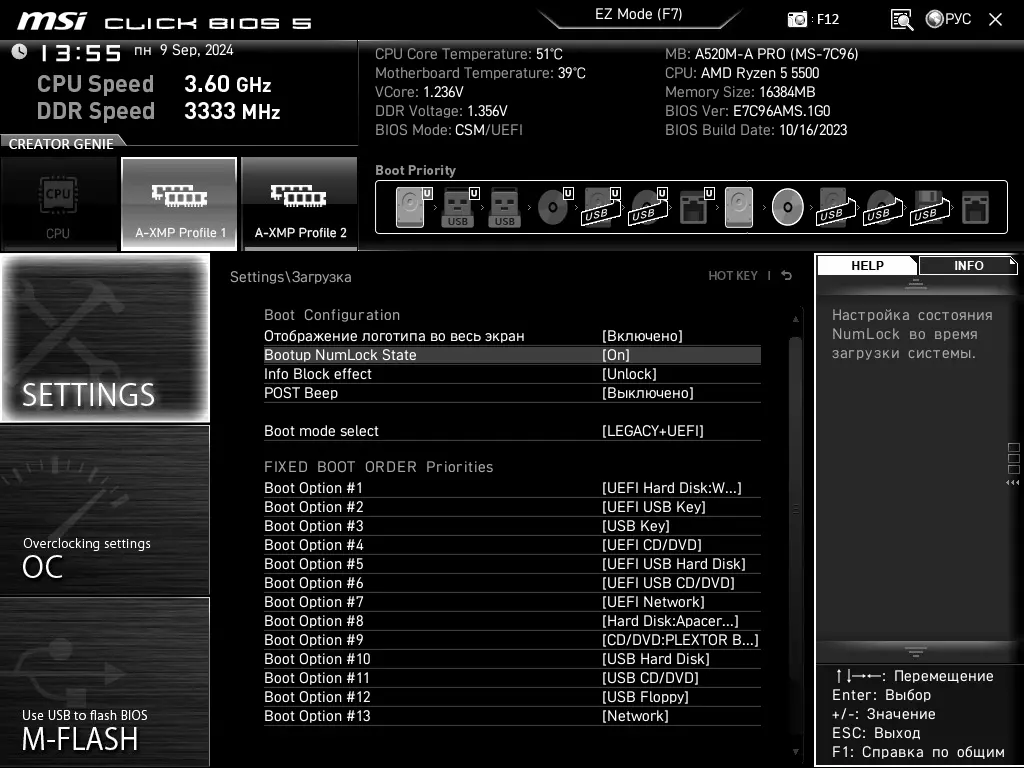Click the back arrow next to HOT KEY
The height and width of the screenshot is (768, 1024).
787,276
